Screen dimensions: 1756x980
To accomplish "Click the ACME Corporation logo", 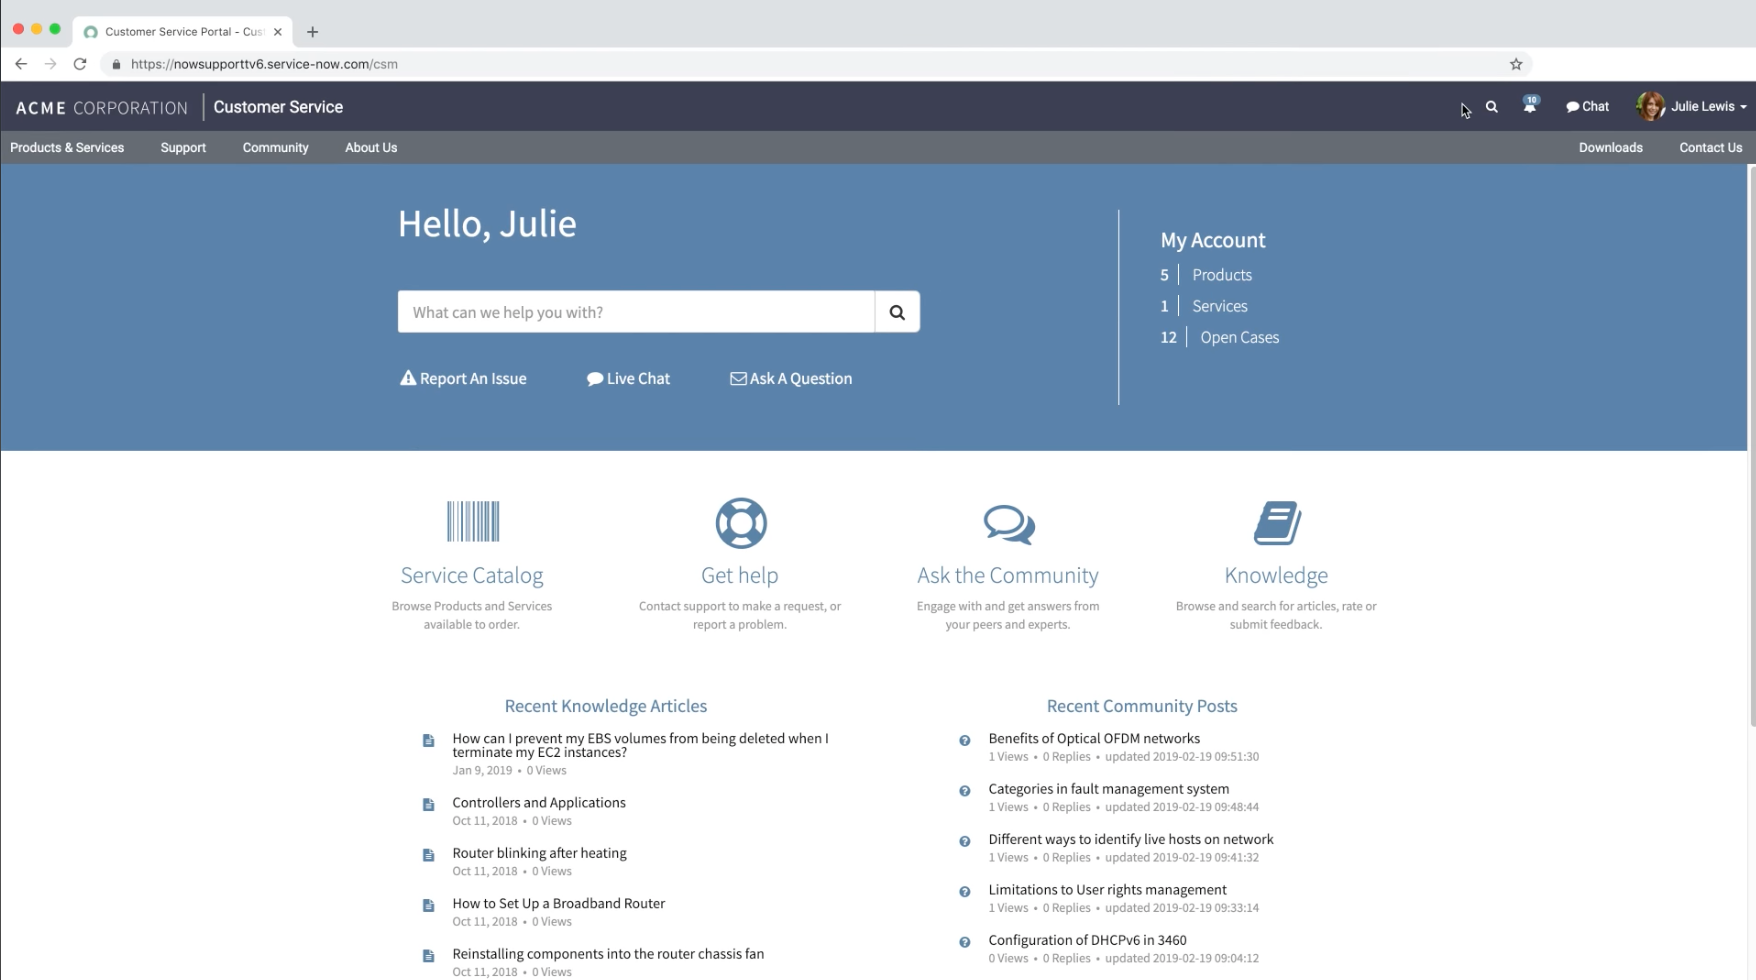I will point(101,107).
